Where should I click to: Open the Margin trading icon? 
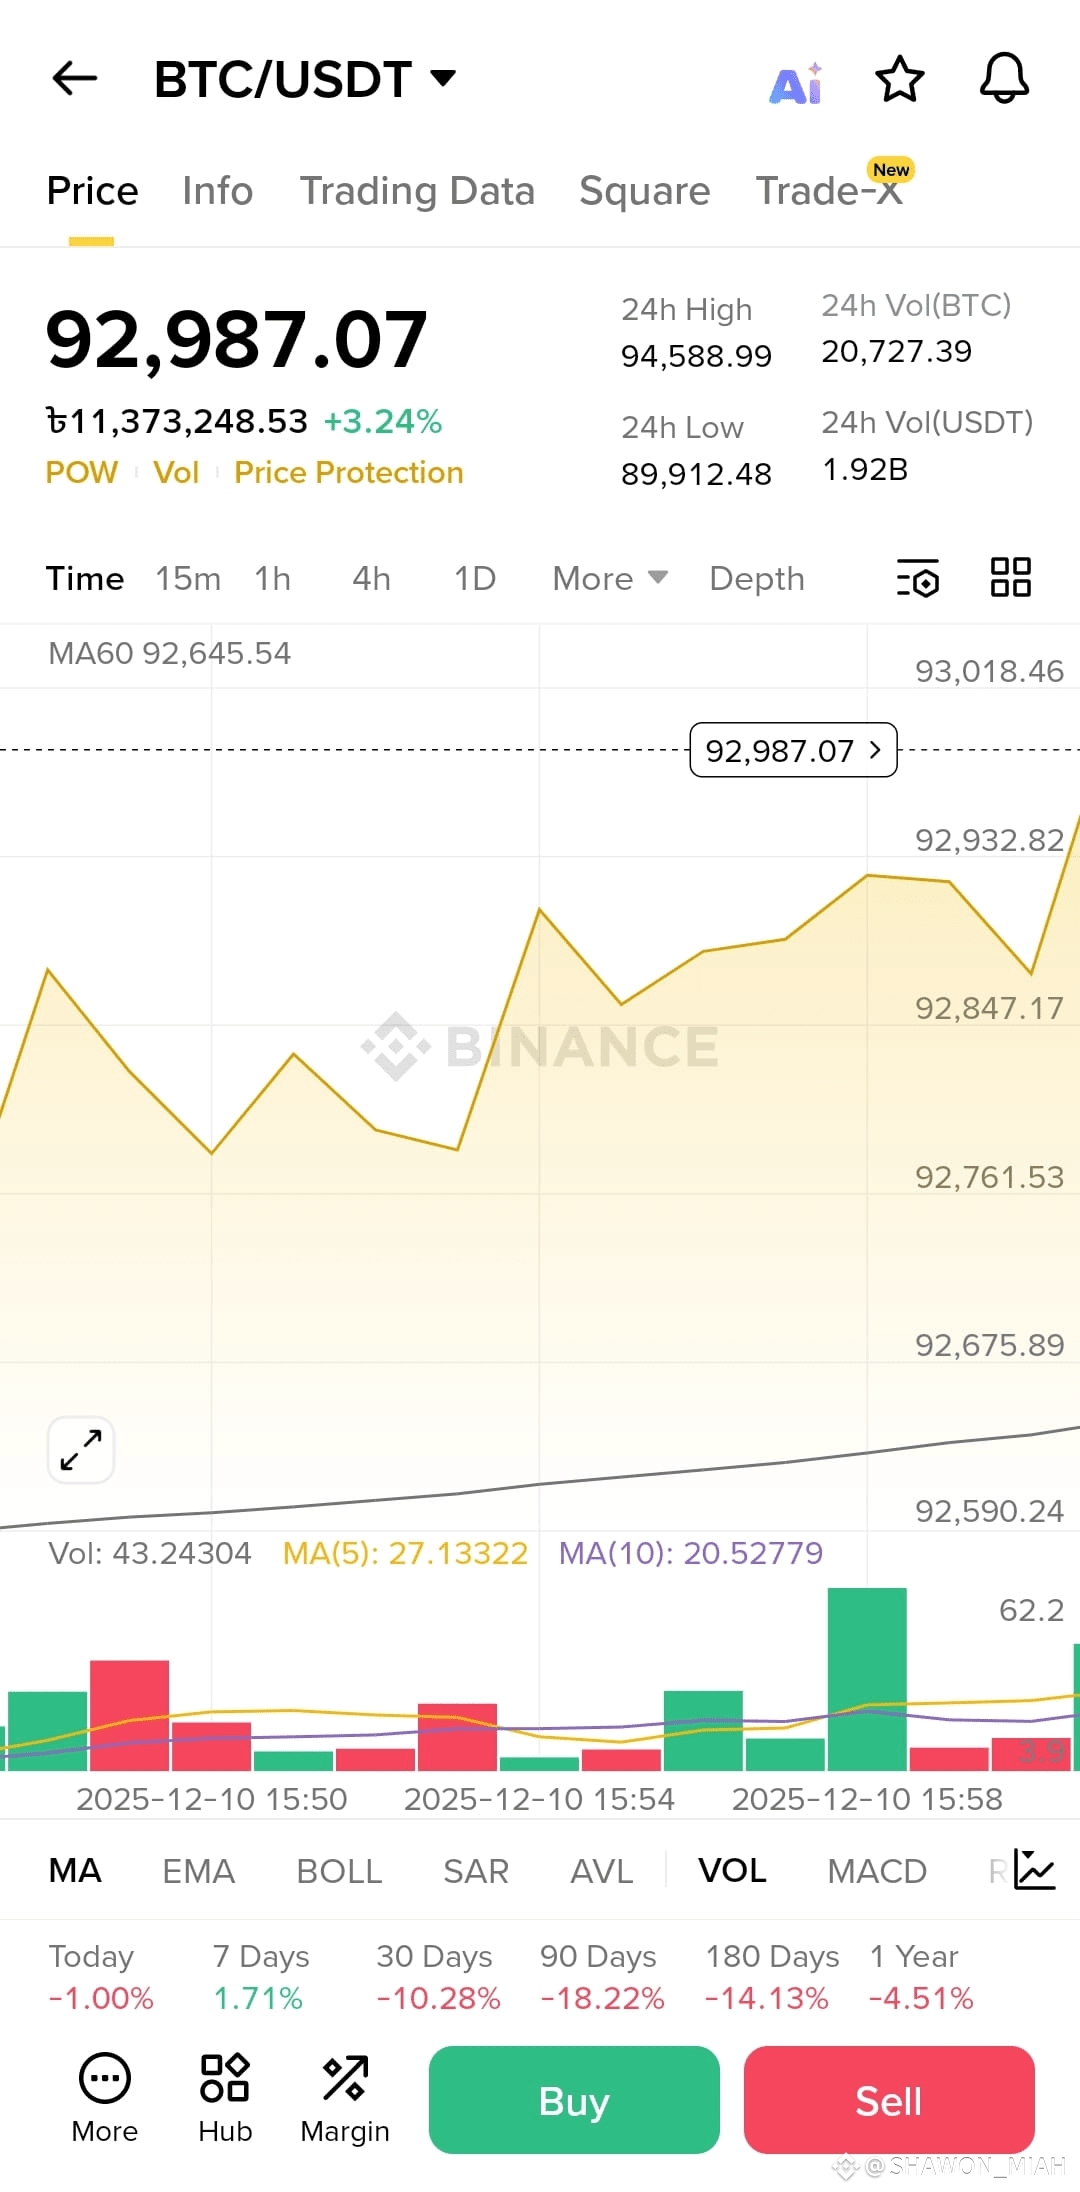345,2098
